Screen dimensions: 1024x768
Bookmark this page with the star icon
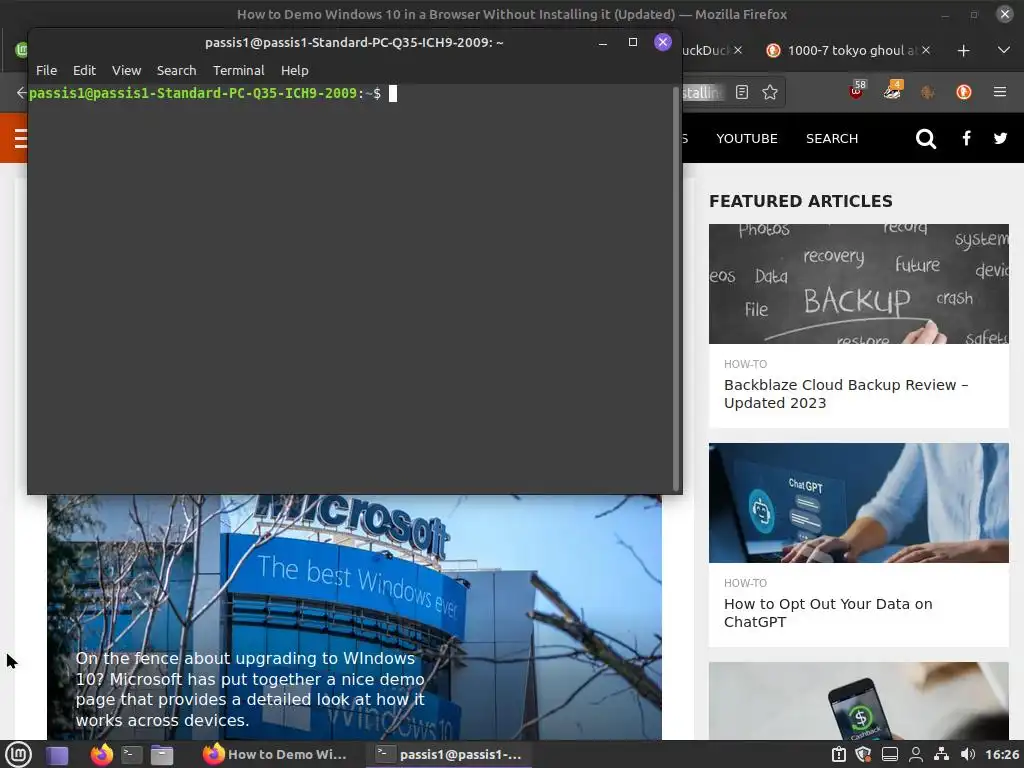pyautogui.click(x=770, y=92)
